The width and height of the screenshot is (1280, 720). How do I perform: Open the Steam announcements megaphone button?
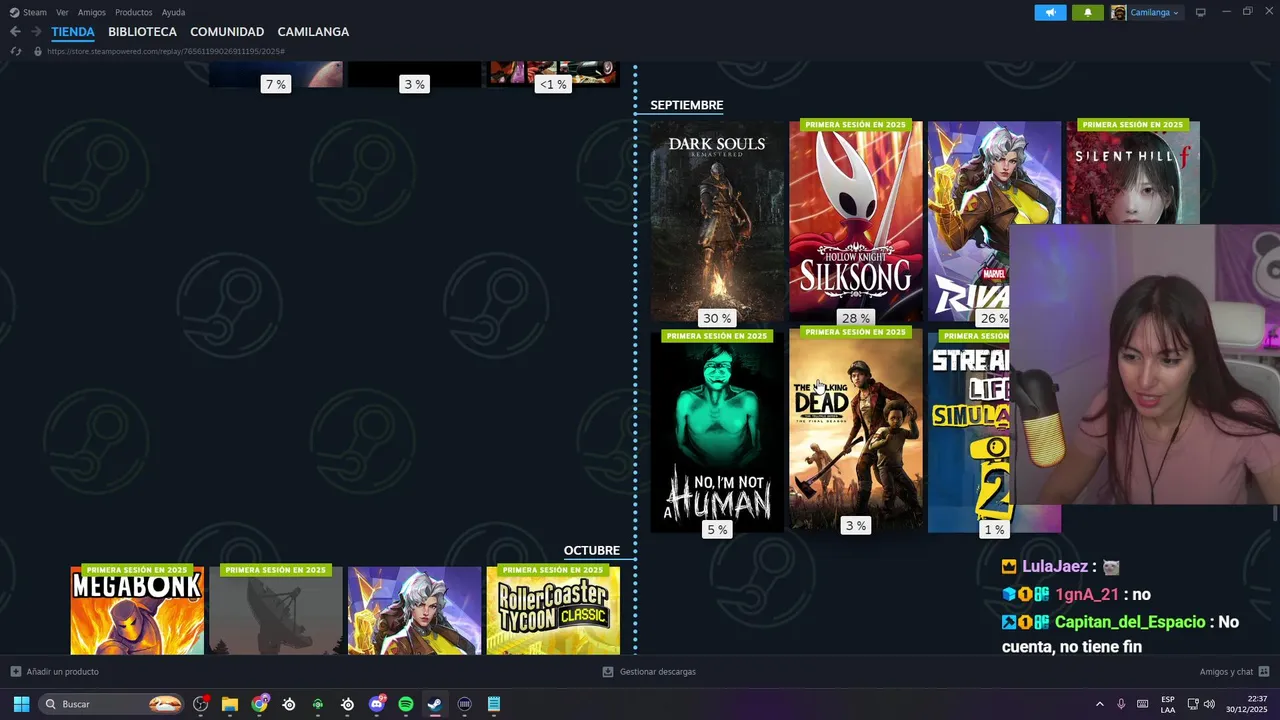coord(1050,12)
